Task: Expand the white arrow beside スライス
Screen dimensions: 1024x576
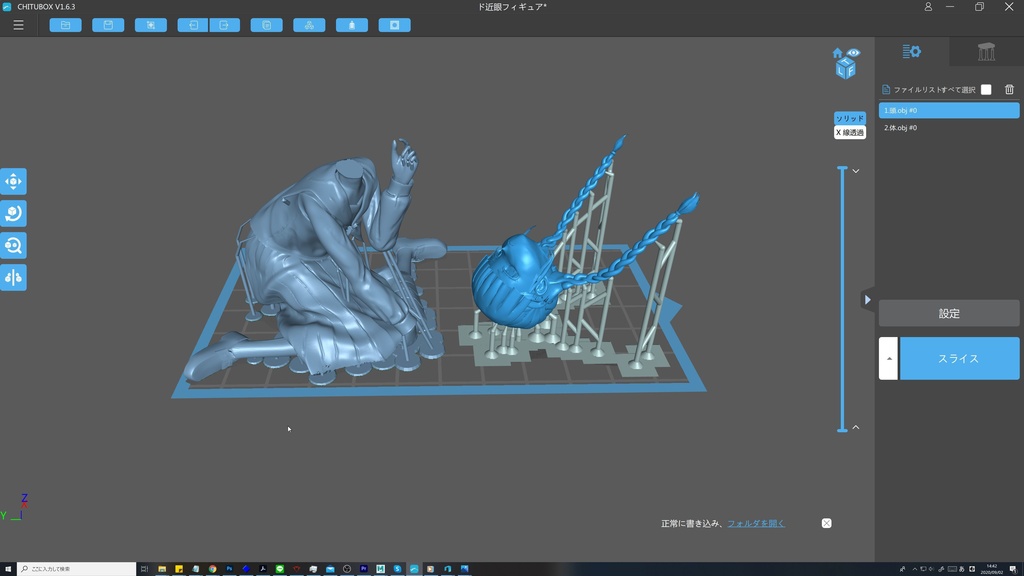Action: point(888,359)
